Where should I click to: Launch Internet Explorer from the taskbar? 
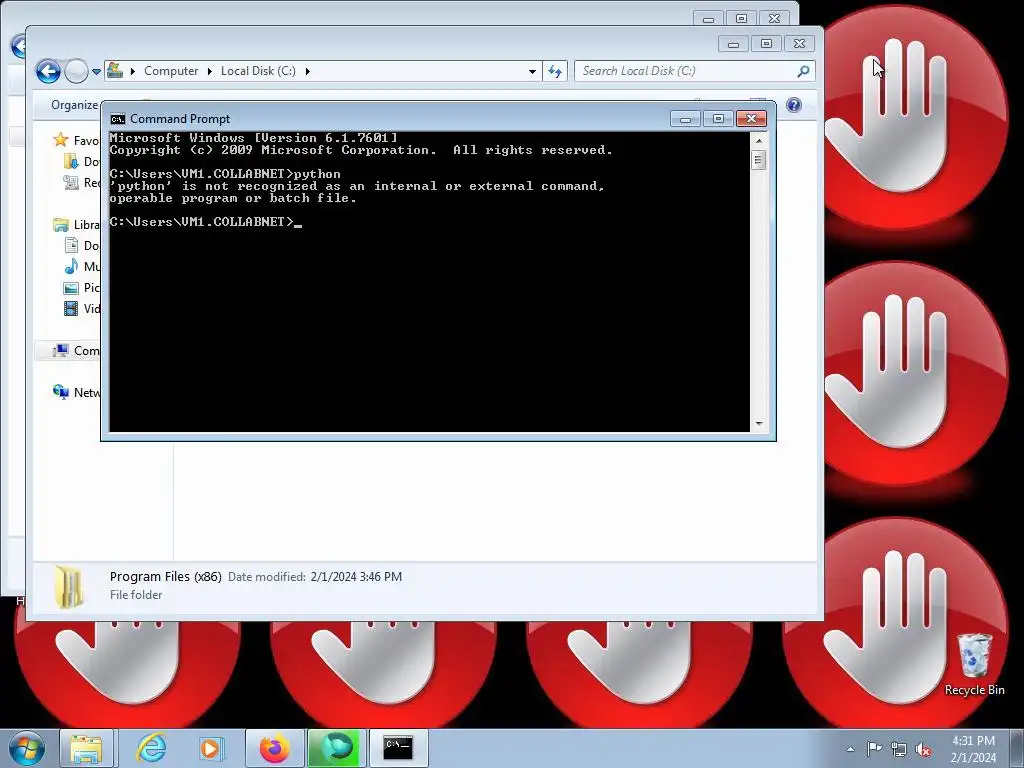point(152,748)
